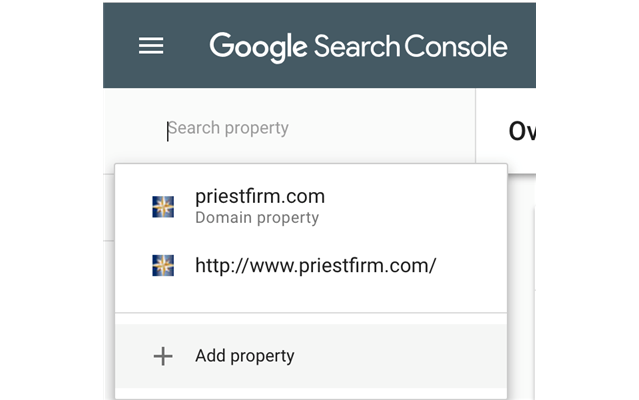This screenshot has width=639, height=400.
Task: Click the http://www.priestfirm.com/ property favicon
Action: [163, 265]
